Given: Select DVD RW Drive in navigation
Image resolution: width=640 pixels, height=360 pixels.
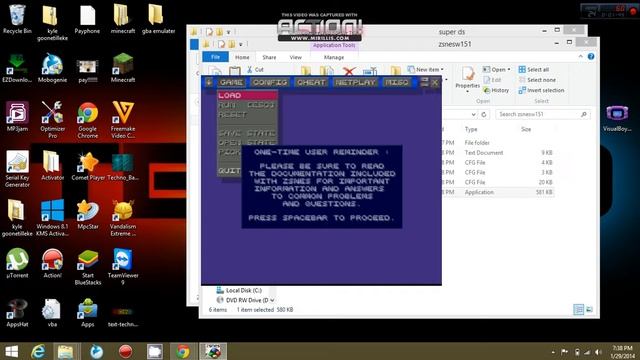Looking at the screenshot, I should [243, 300].
